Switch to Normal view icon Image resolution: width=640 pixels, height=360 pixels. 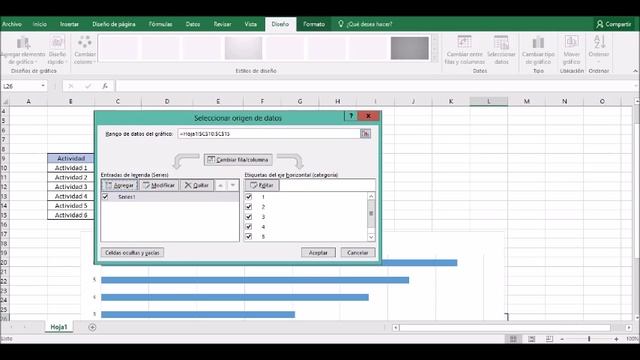point(513,339)
